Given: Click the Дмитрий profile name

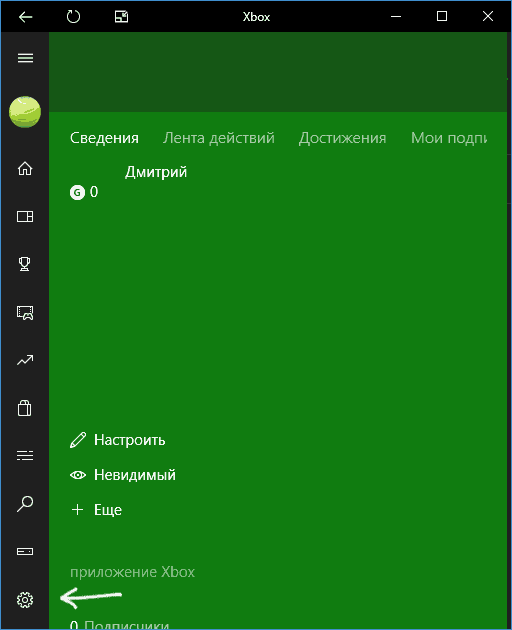Looking at the screenshot, I should pos(156,172).
